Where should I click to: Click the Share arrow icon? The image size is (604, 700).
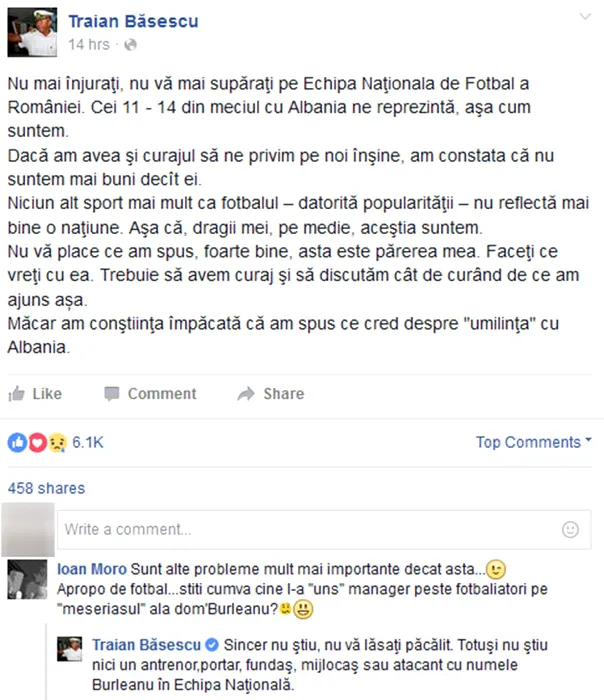pyautogui.click(x=246, y=394)
